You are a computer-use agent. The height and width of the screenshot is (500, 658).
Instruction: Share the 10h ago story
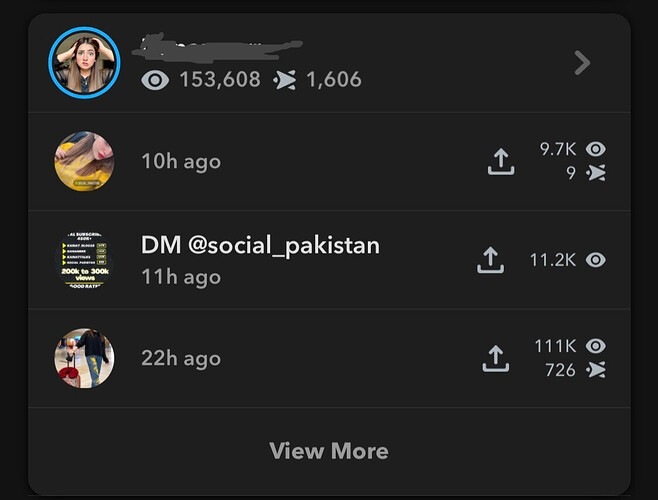coord(501,162)
